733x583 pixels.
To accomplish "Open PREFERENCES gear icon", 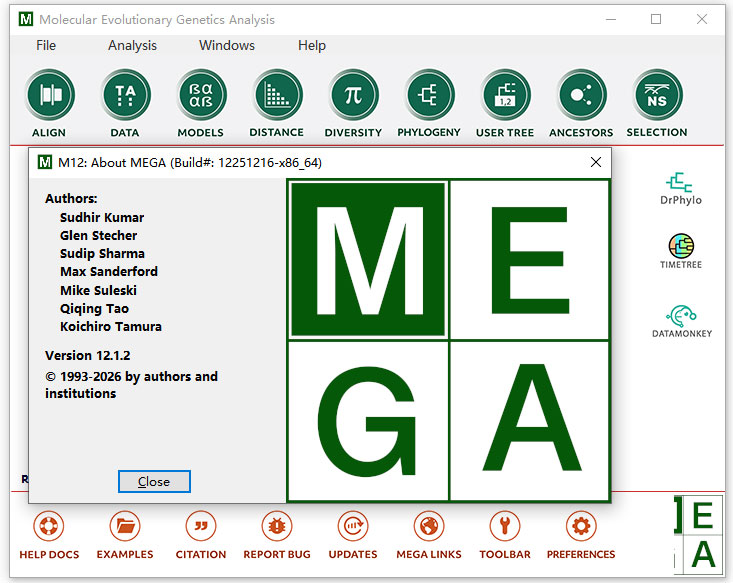I will [x=581, y=526].
